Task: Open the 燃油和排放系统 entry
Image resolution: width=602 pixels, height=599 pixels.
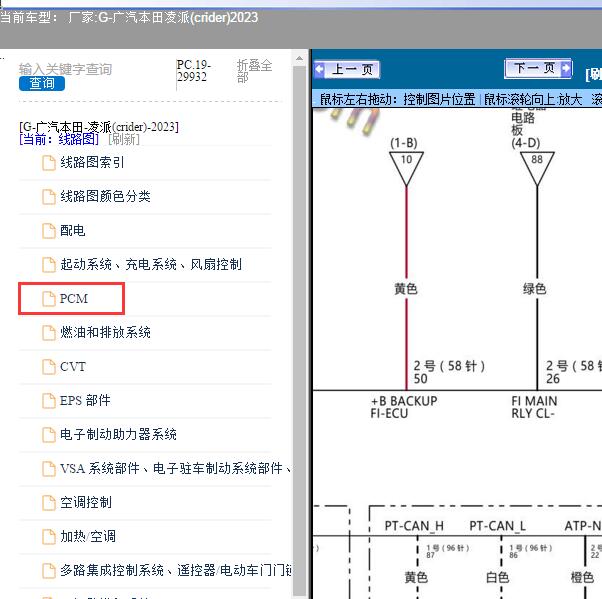Action: (x=105, y=332)
